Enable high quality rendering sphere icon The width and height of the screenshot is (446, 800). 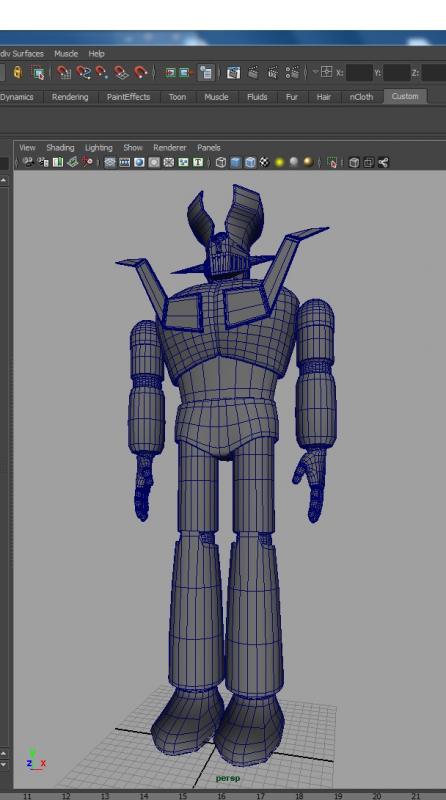308,162
